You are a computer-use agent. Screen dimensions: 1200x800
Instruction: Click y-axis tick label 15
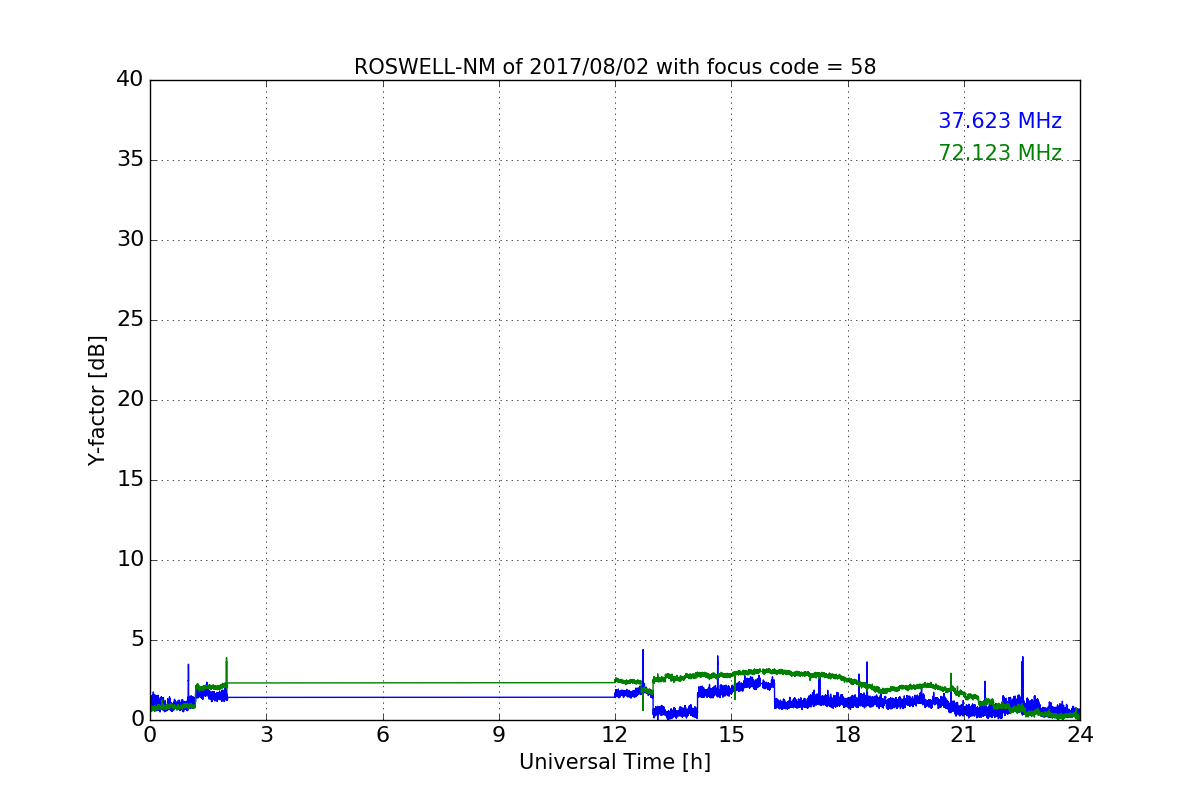130,480
